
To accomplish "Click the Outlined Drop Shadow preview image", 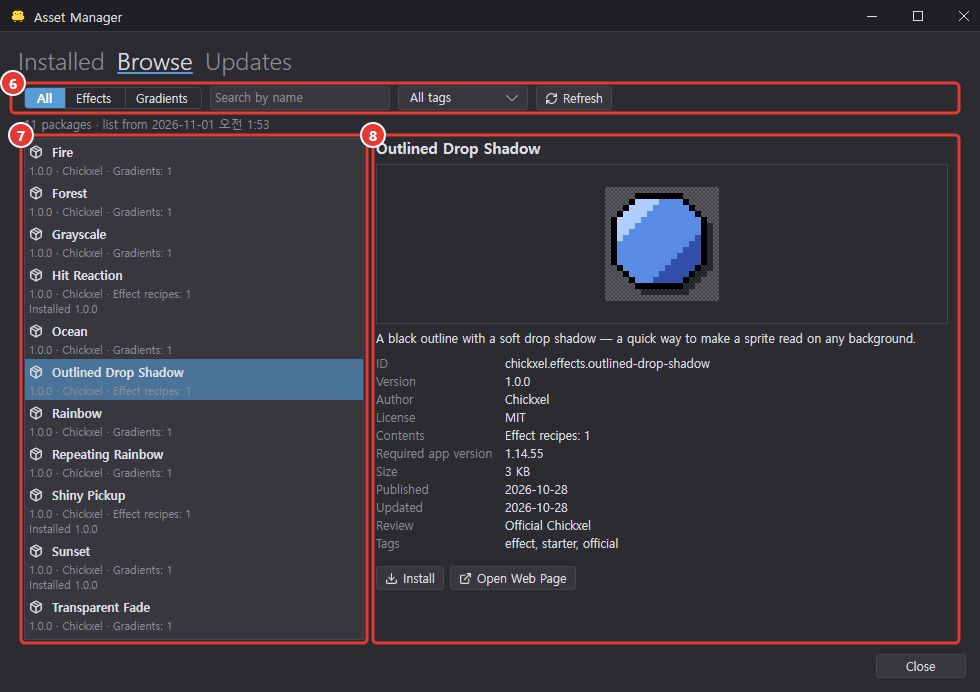I will 662,244.
